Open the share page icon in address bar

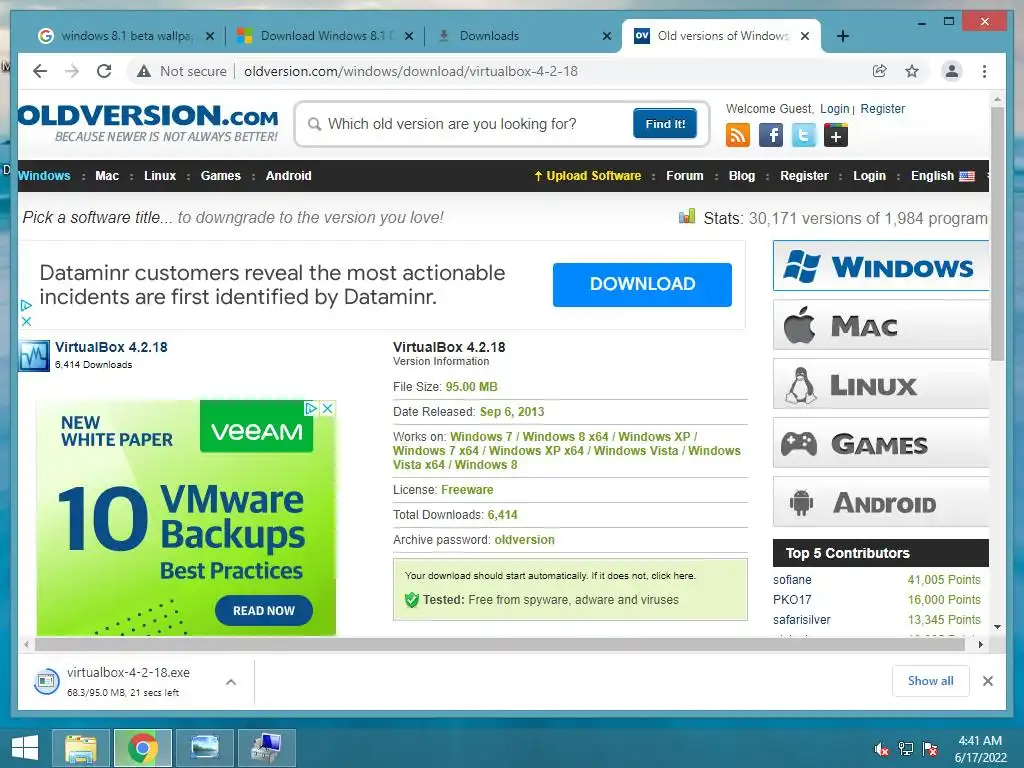(880, 71)
